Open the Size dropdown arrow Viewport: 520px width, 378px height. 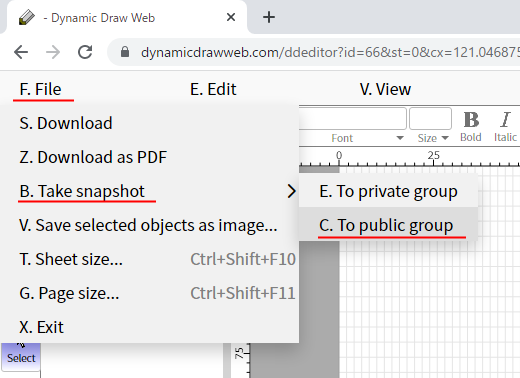[x=445, y=138]
